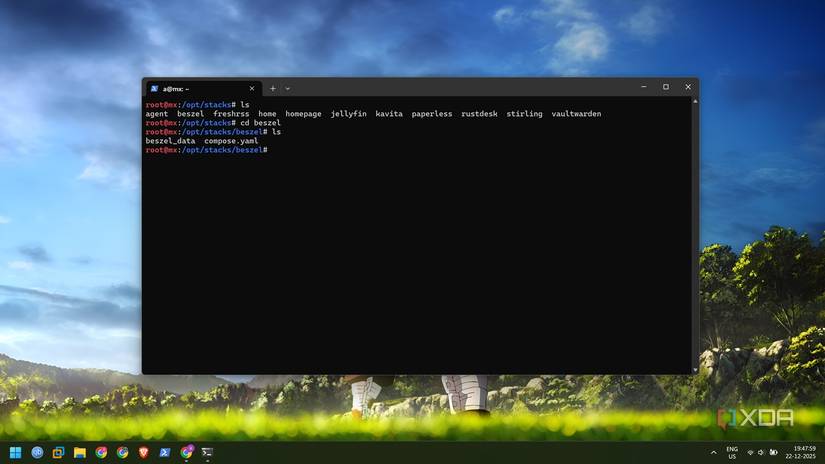Screen dimensions: 825x464
Task: Show hidden system tray icons
Action: (713, 452)
